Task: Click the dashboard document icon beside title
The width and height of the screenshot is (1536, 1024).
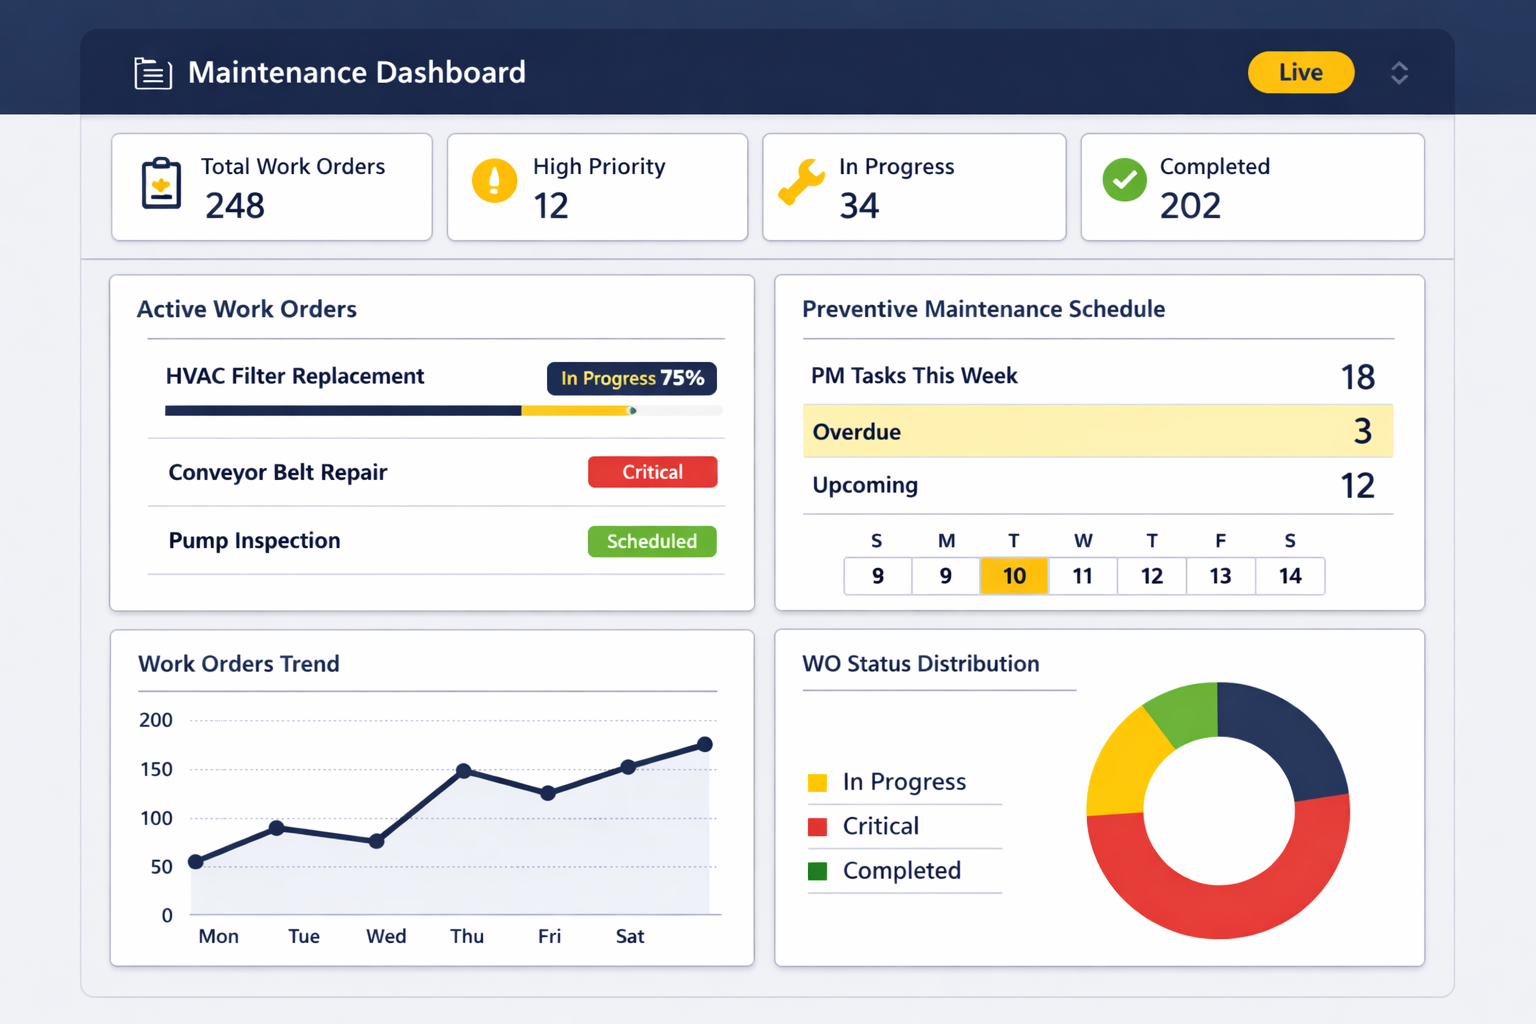Action: point(153,73)
